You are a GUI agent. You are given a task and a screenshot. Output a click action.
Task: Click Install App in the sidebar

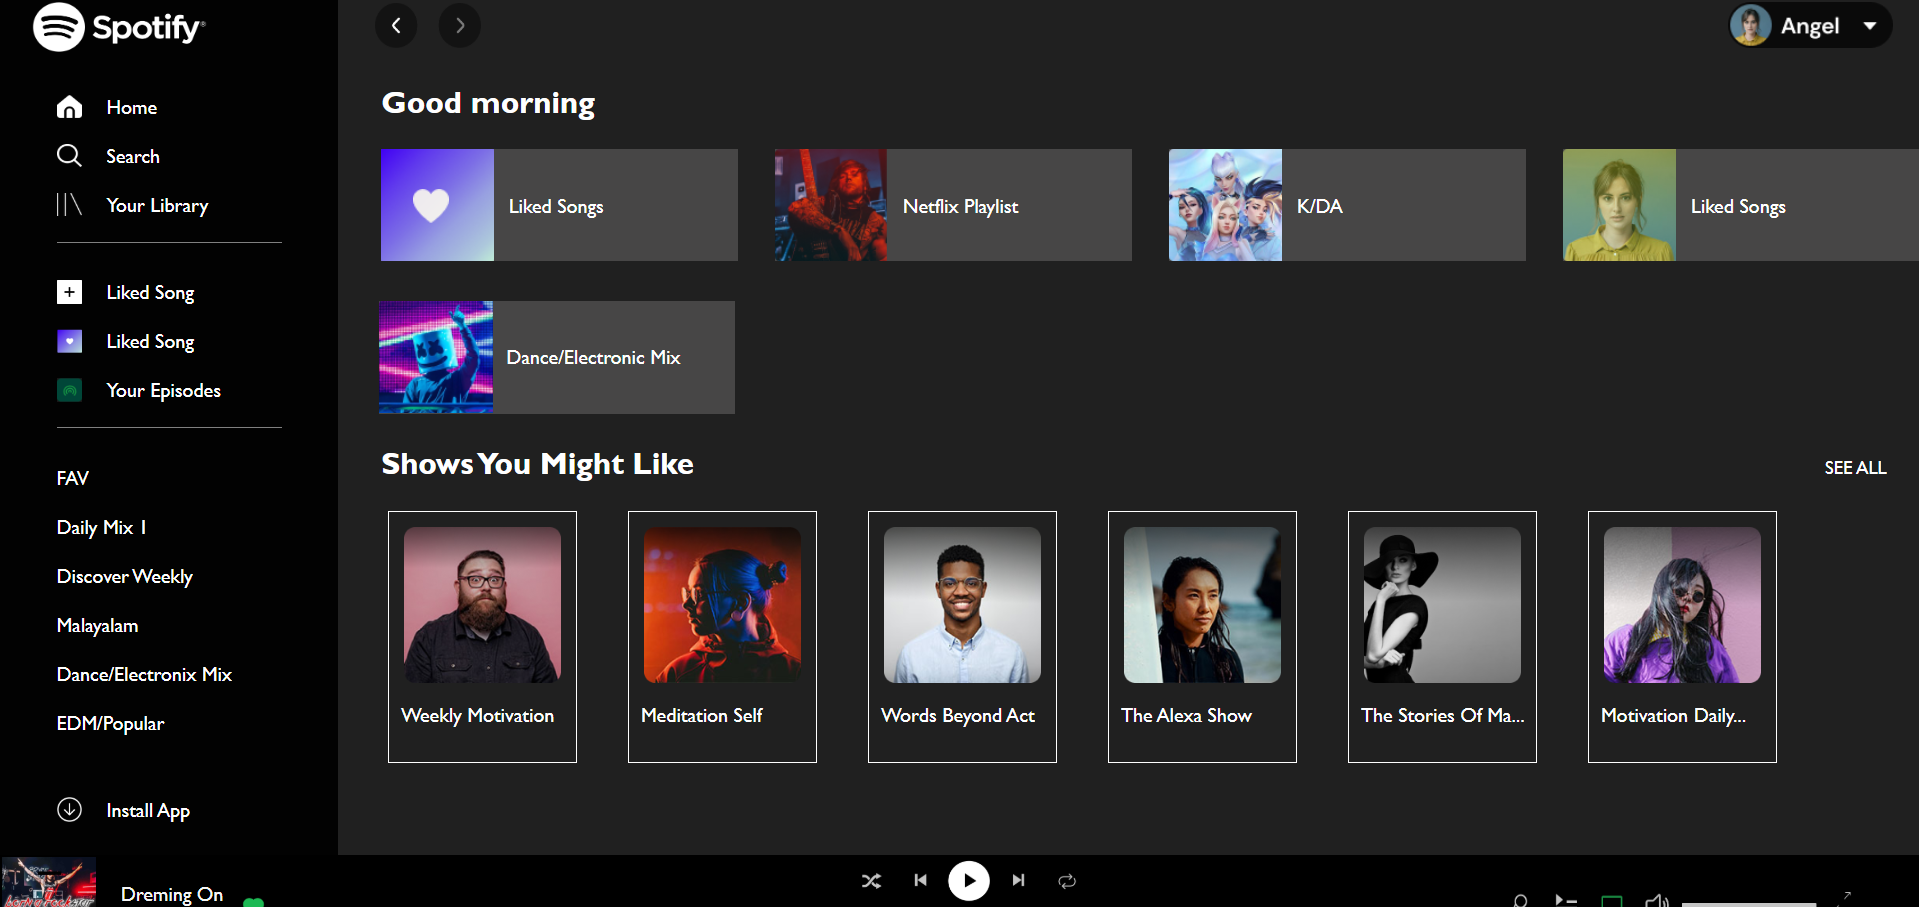[148, 810]
